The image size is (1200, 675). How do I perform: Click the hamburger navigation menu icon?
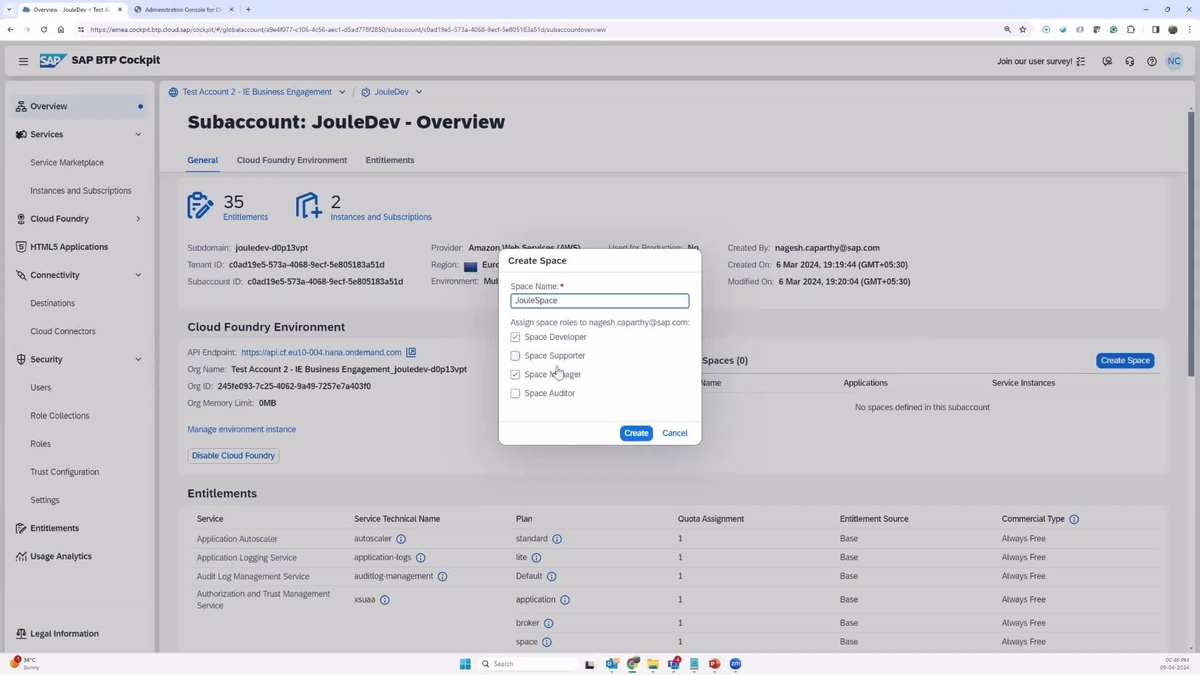pyautogui.click(x=23, y=61)
